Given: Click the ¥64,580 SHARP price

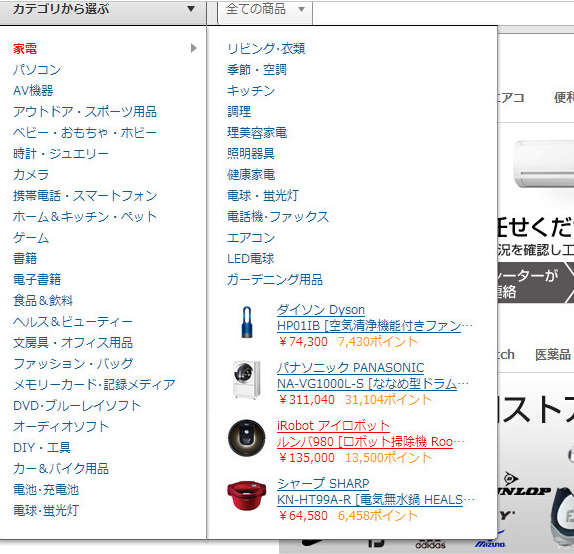Looking at the screenshot, I should pos(303,516).
